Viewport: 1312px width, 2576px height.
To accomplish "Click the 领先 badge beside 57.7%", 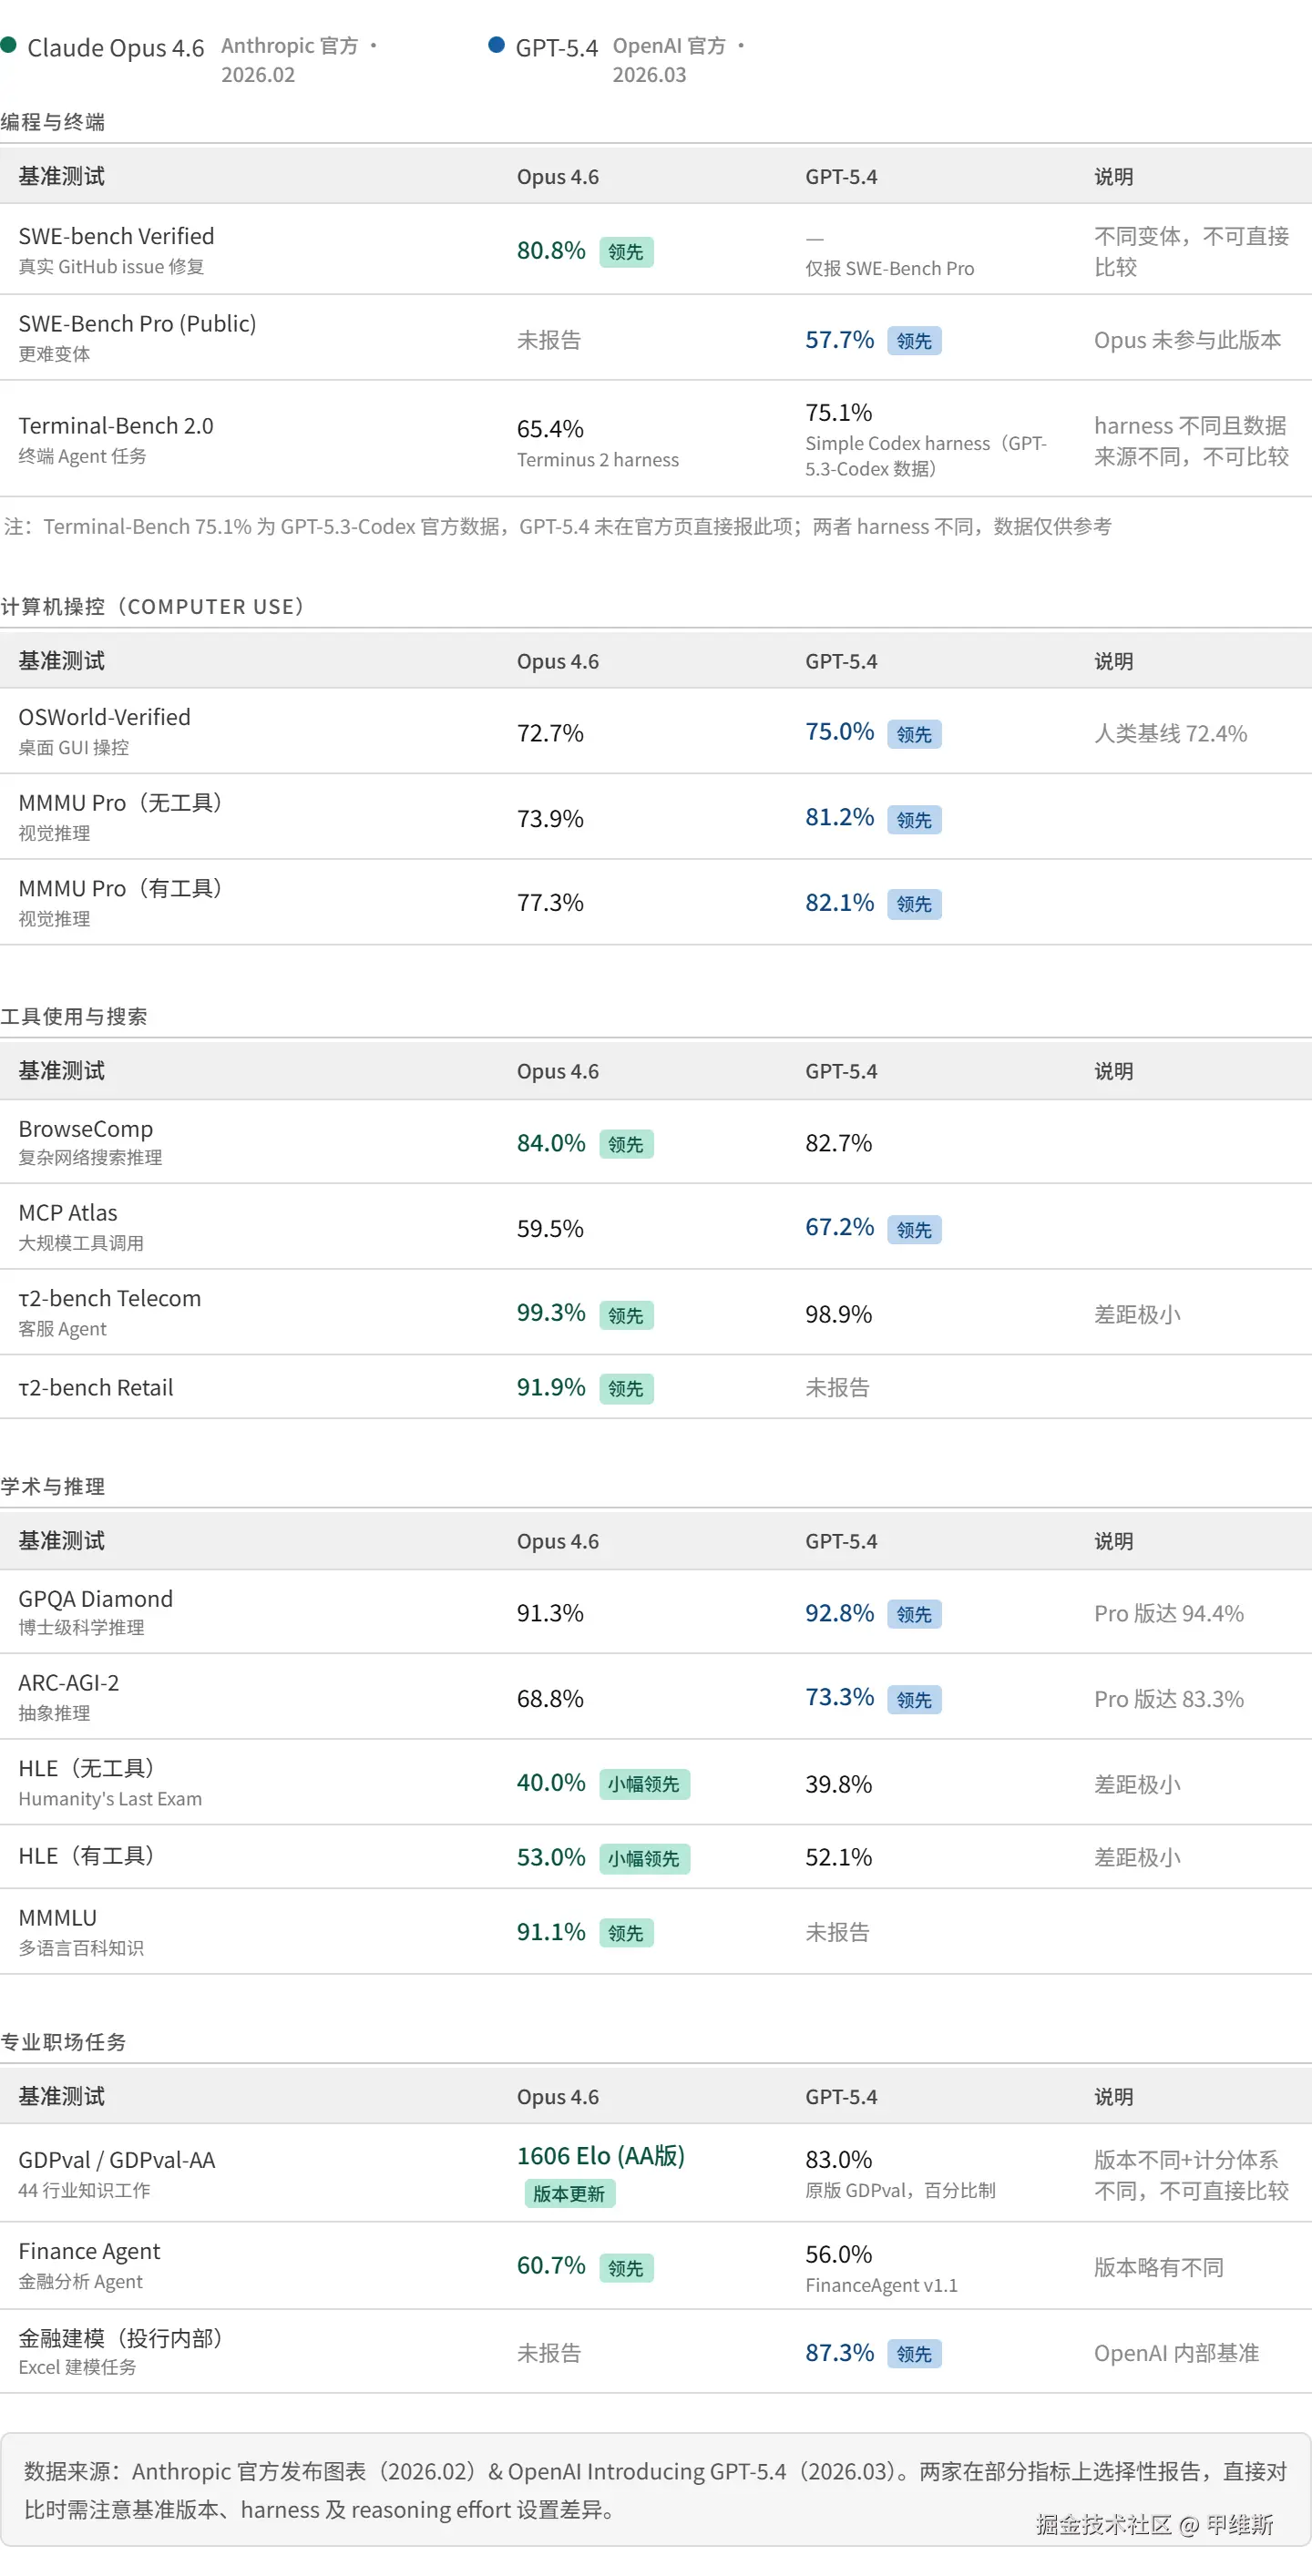I will (914, 341).
